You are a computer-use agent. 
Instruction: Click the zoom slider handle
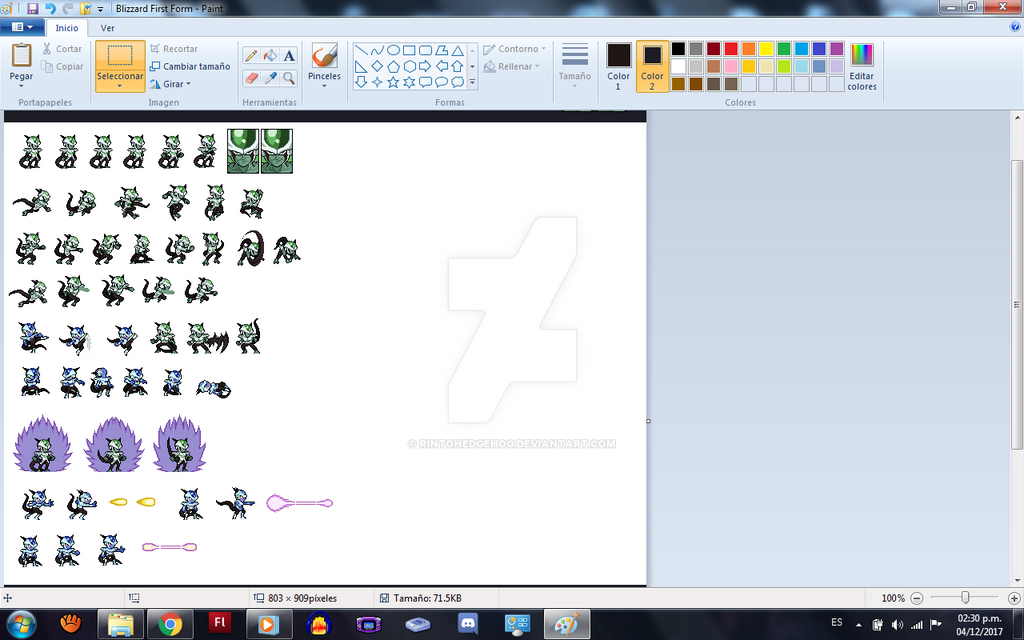965,598
